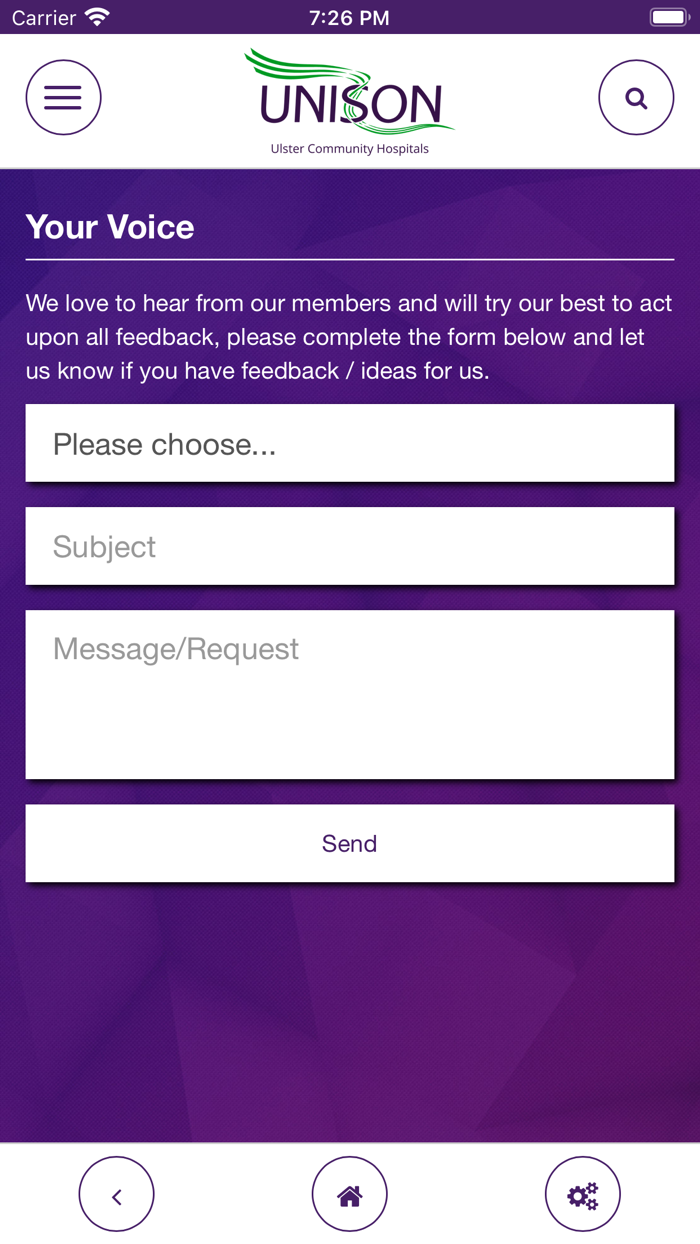Tap the battery indicator icon
This screenshot has width=700, height=1244.
[668, 17]
